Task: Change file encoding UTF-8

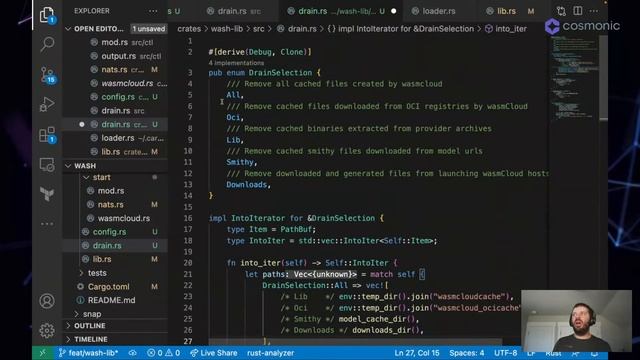Action: pos(505,353)
